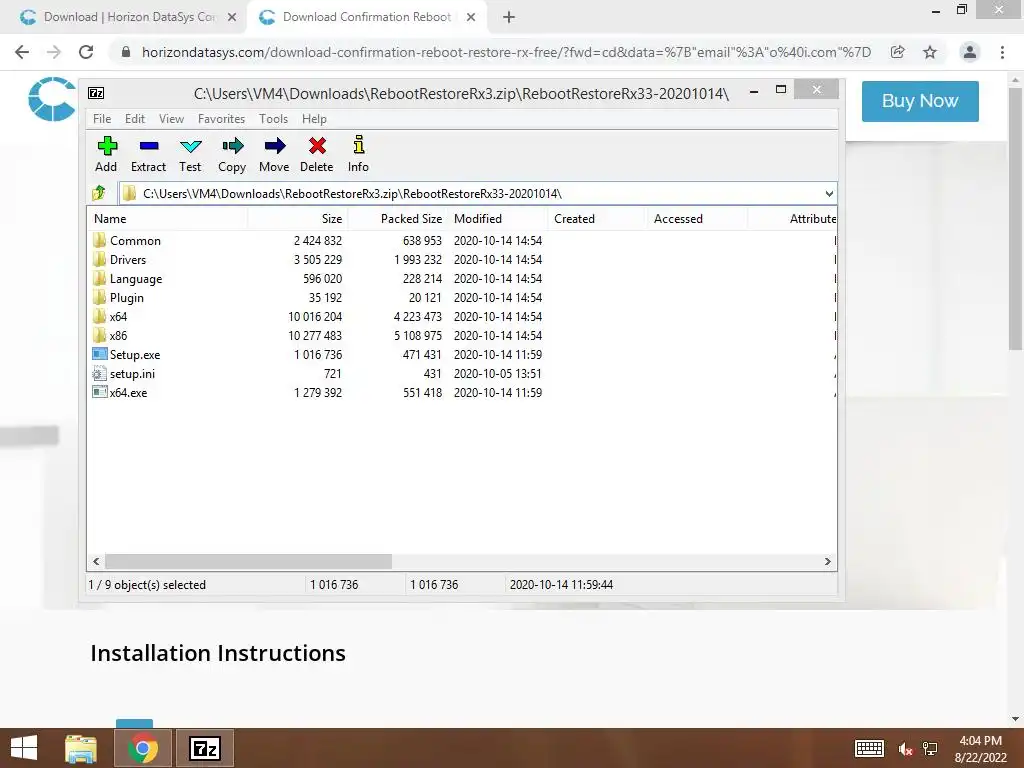Select the Plugin folder icon
The height and width of the screenshot is (768, 1024).
(x=99, y=297)
